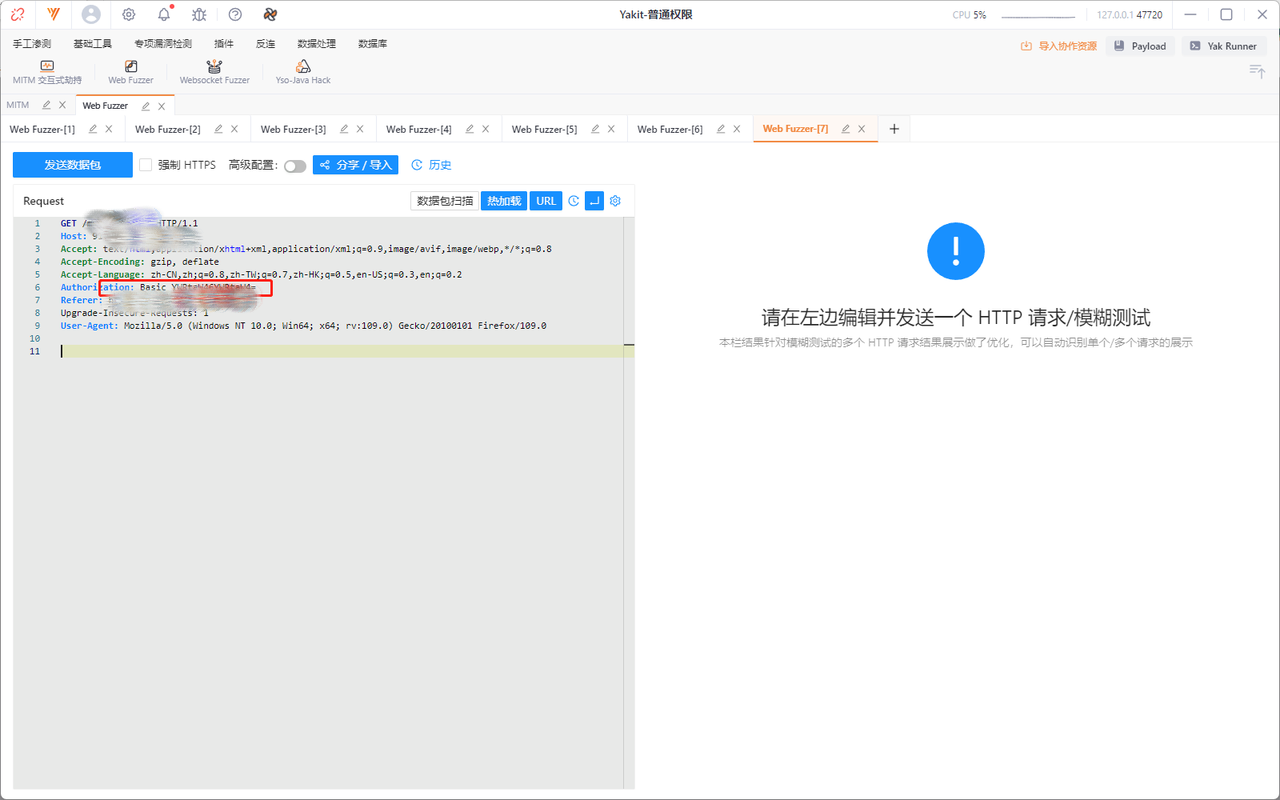Open the 插件 menu
1280x800 pixels.
224,44
